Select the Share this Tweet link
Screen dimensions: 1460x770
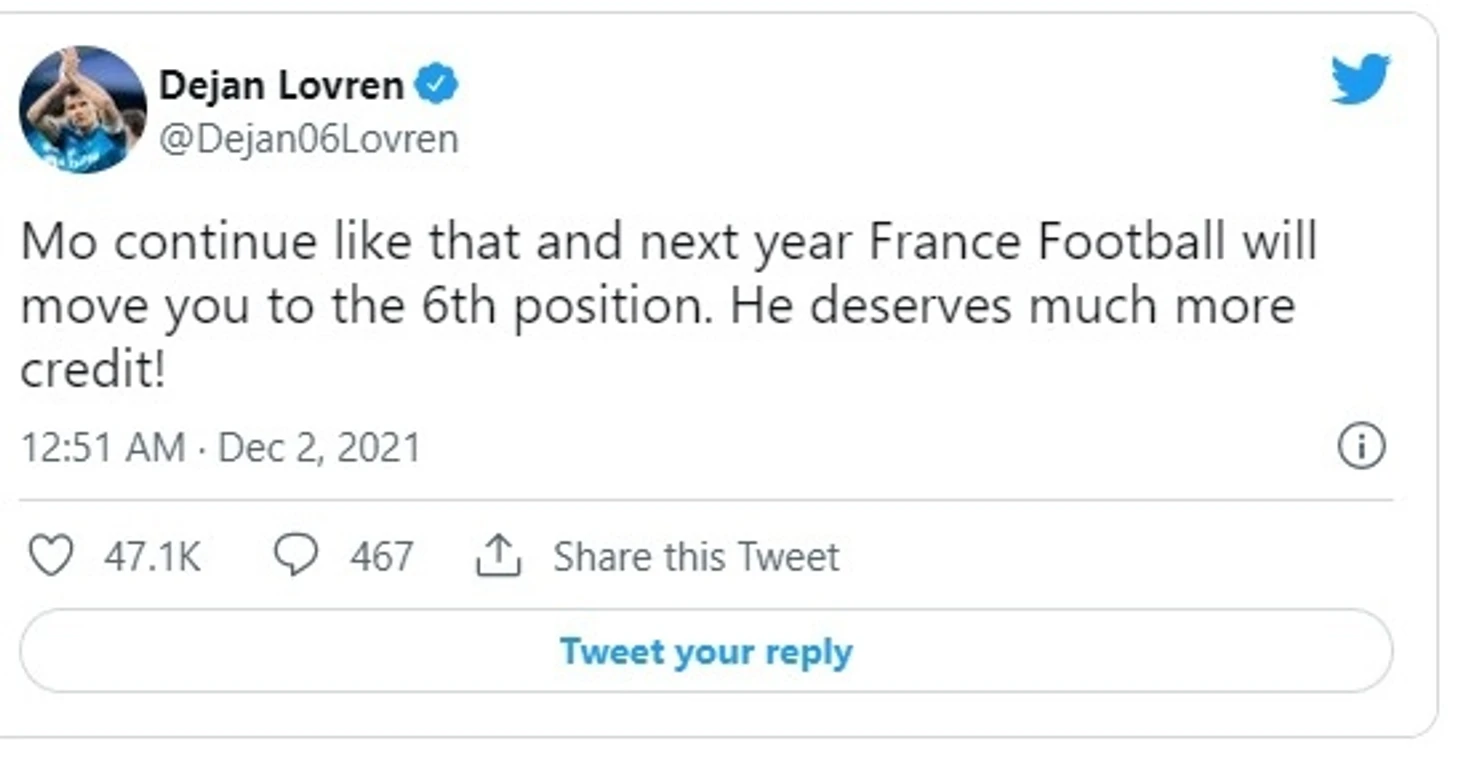pos(696,557)
